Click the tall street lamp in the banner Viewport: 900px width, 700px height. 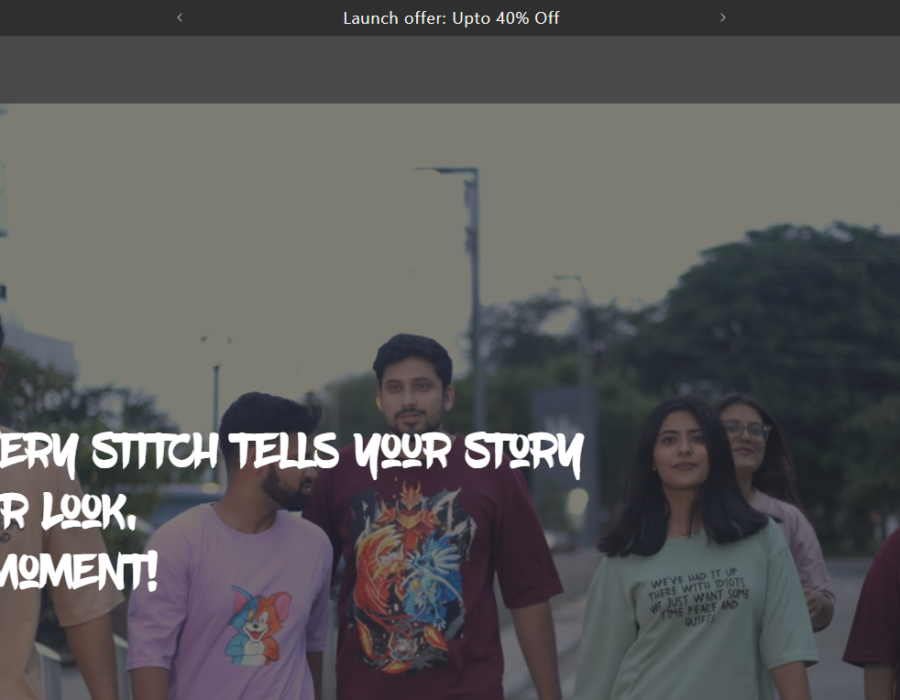click(x=473, y=280)
